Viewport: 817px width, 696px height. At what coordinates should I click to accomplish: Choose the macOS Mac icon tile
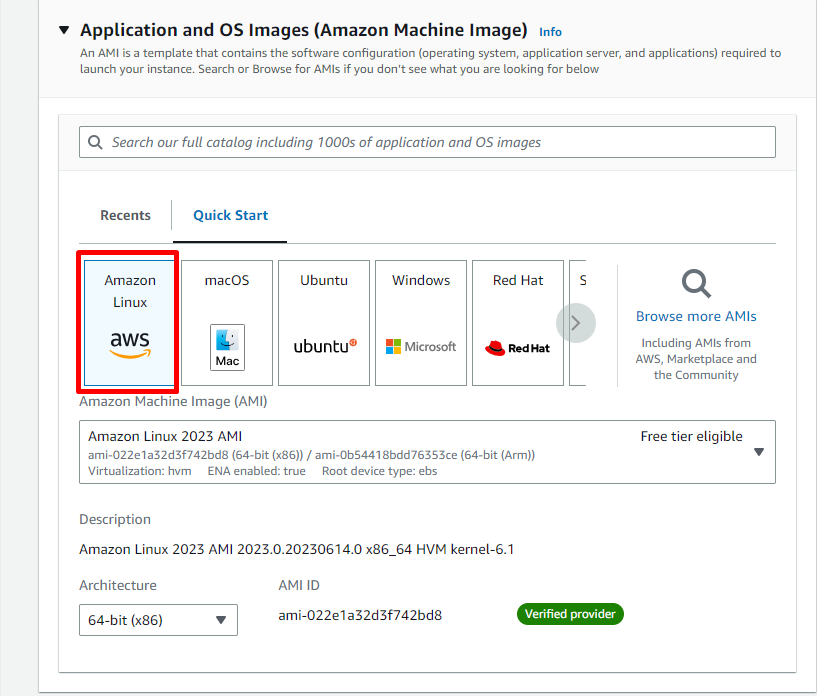pos(227,323)
